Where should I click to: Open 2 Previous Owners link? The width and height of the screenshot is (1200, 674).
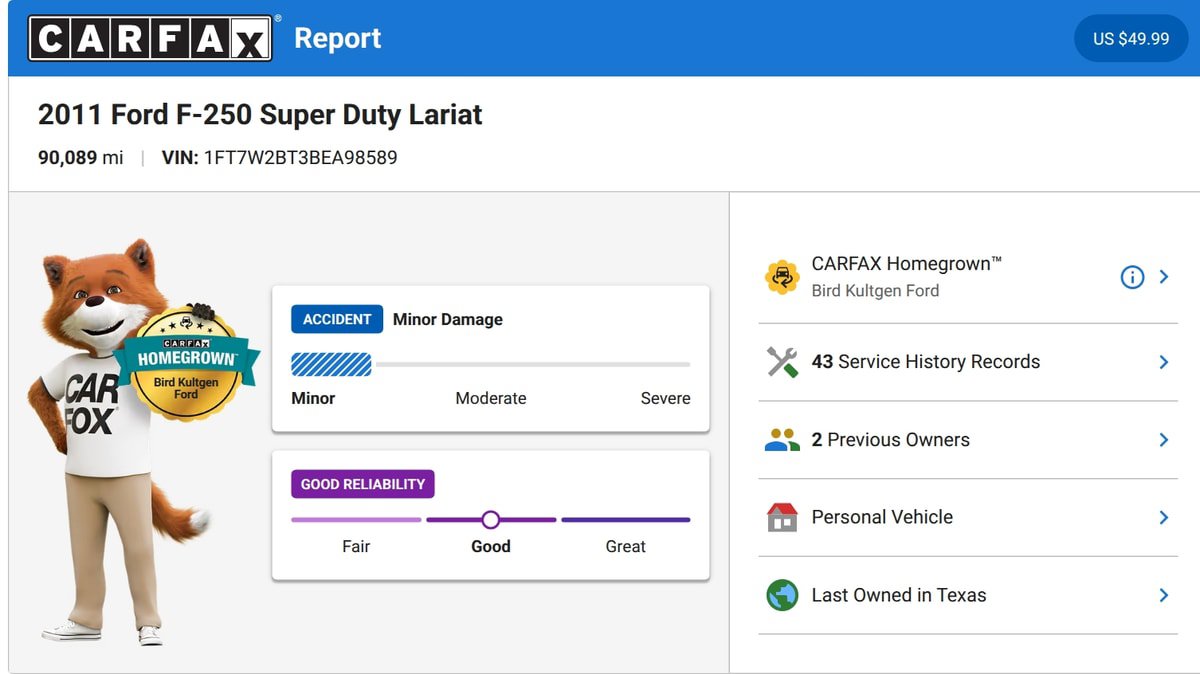[891, 440]
